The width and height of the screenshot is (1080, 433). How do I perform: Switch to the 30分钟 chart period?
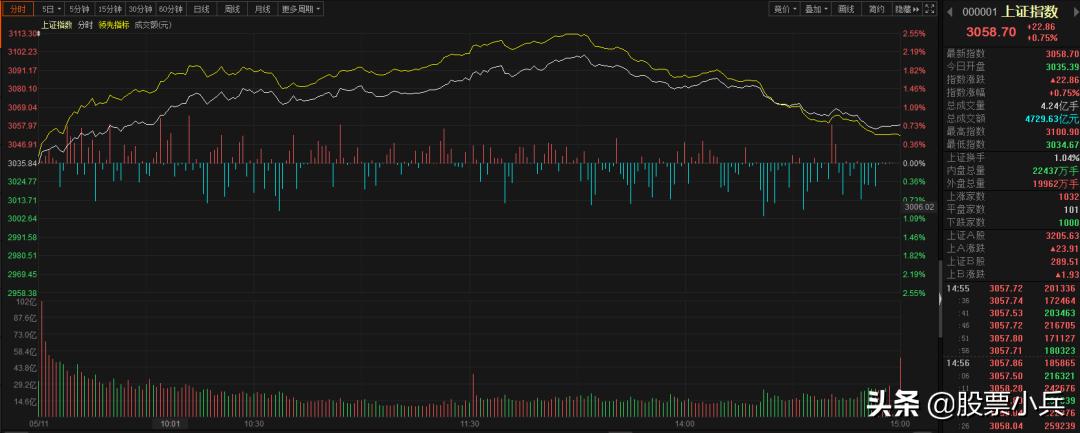coord(141,9)
